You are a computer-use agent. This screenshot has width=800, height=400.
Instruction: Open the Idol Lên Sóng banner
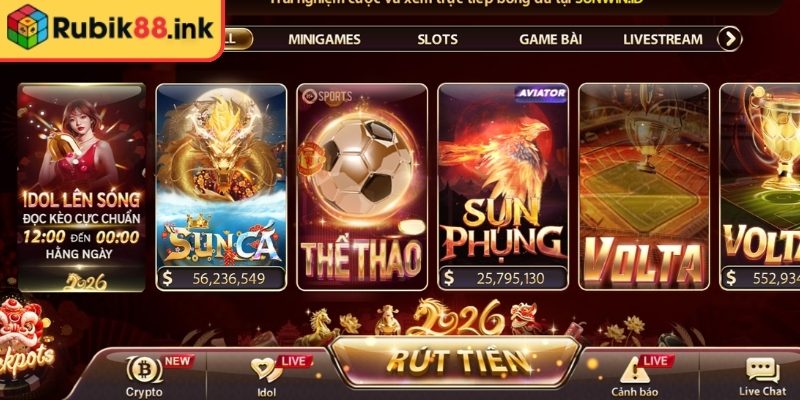[x=82, y=188]
